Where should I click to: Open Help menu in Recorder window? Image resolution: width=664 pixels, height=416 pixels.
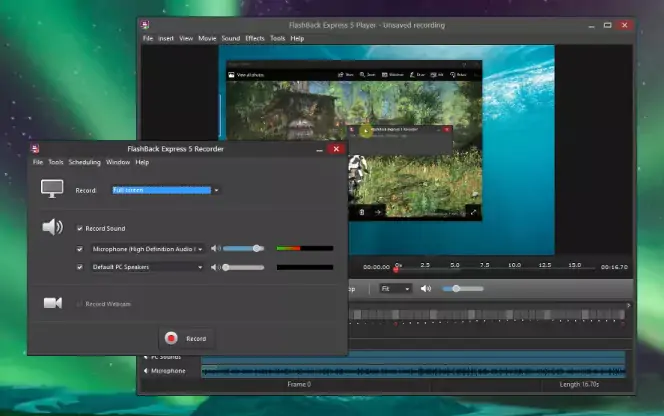pos(142,162)
